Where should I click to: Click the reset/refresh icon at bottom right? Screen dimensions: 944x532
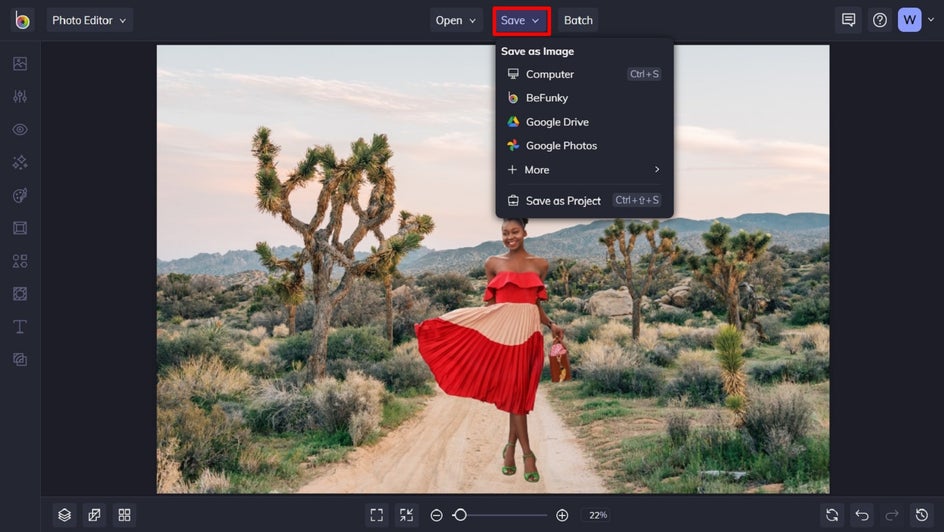832,515
